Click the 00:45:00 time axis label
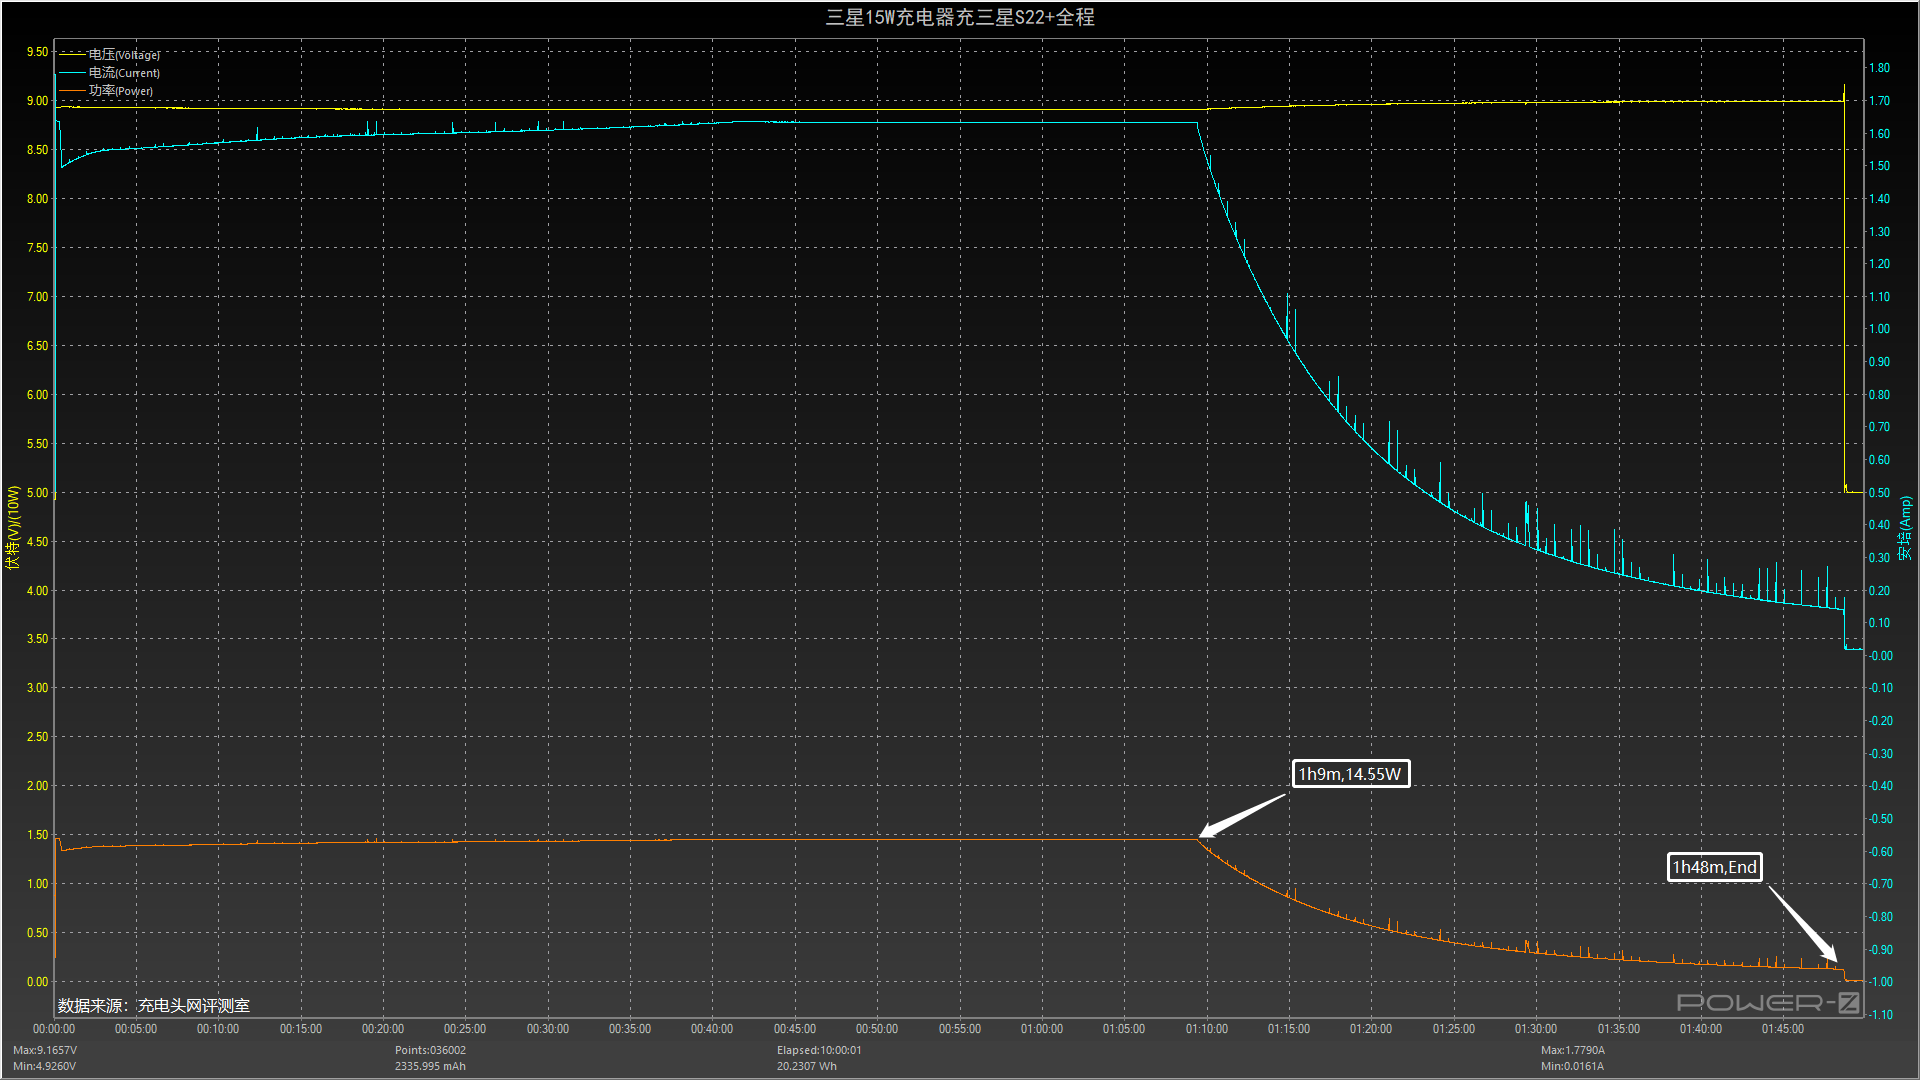The image size is (1920, 1080). (x=795, y=1029)
